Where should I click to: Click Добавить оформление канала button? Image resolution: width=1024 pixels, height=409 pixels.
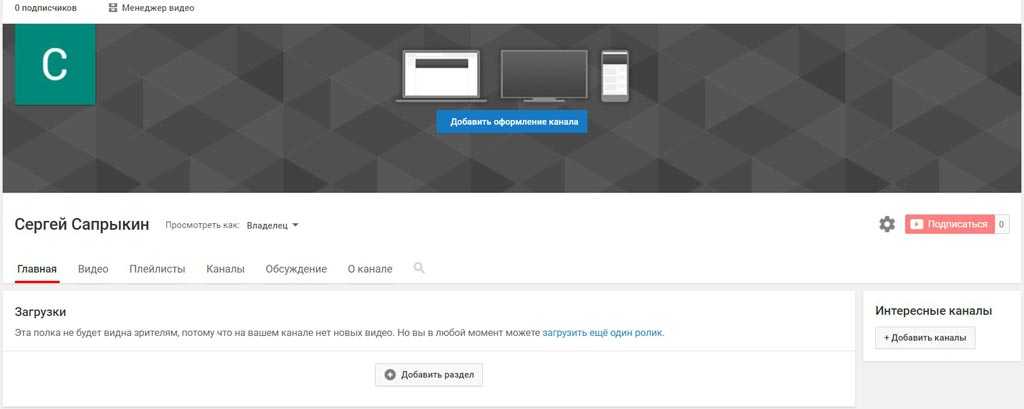[512, 122]
